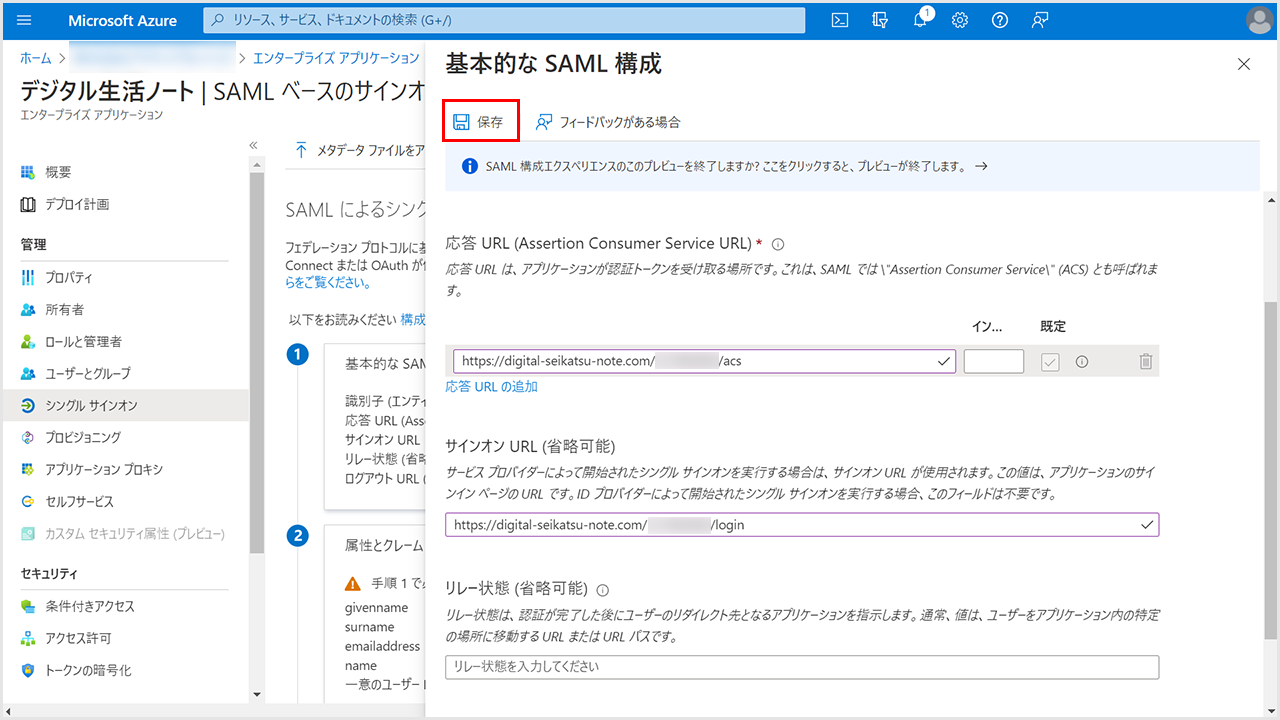
Task: Show info icon beside 既定 checkbox
Action: [1082, 362]
